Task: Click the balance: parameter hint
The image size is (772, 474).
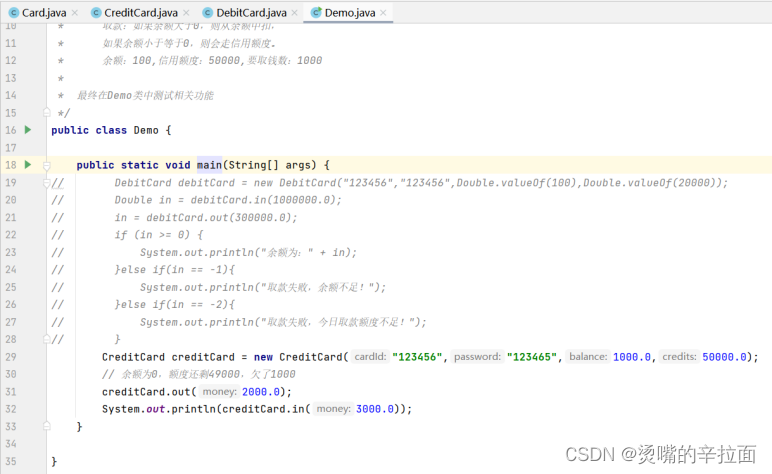Action: click(x=588, y=357)
